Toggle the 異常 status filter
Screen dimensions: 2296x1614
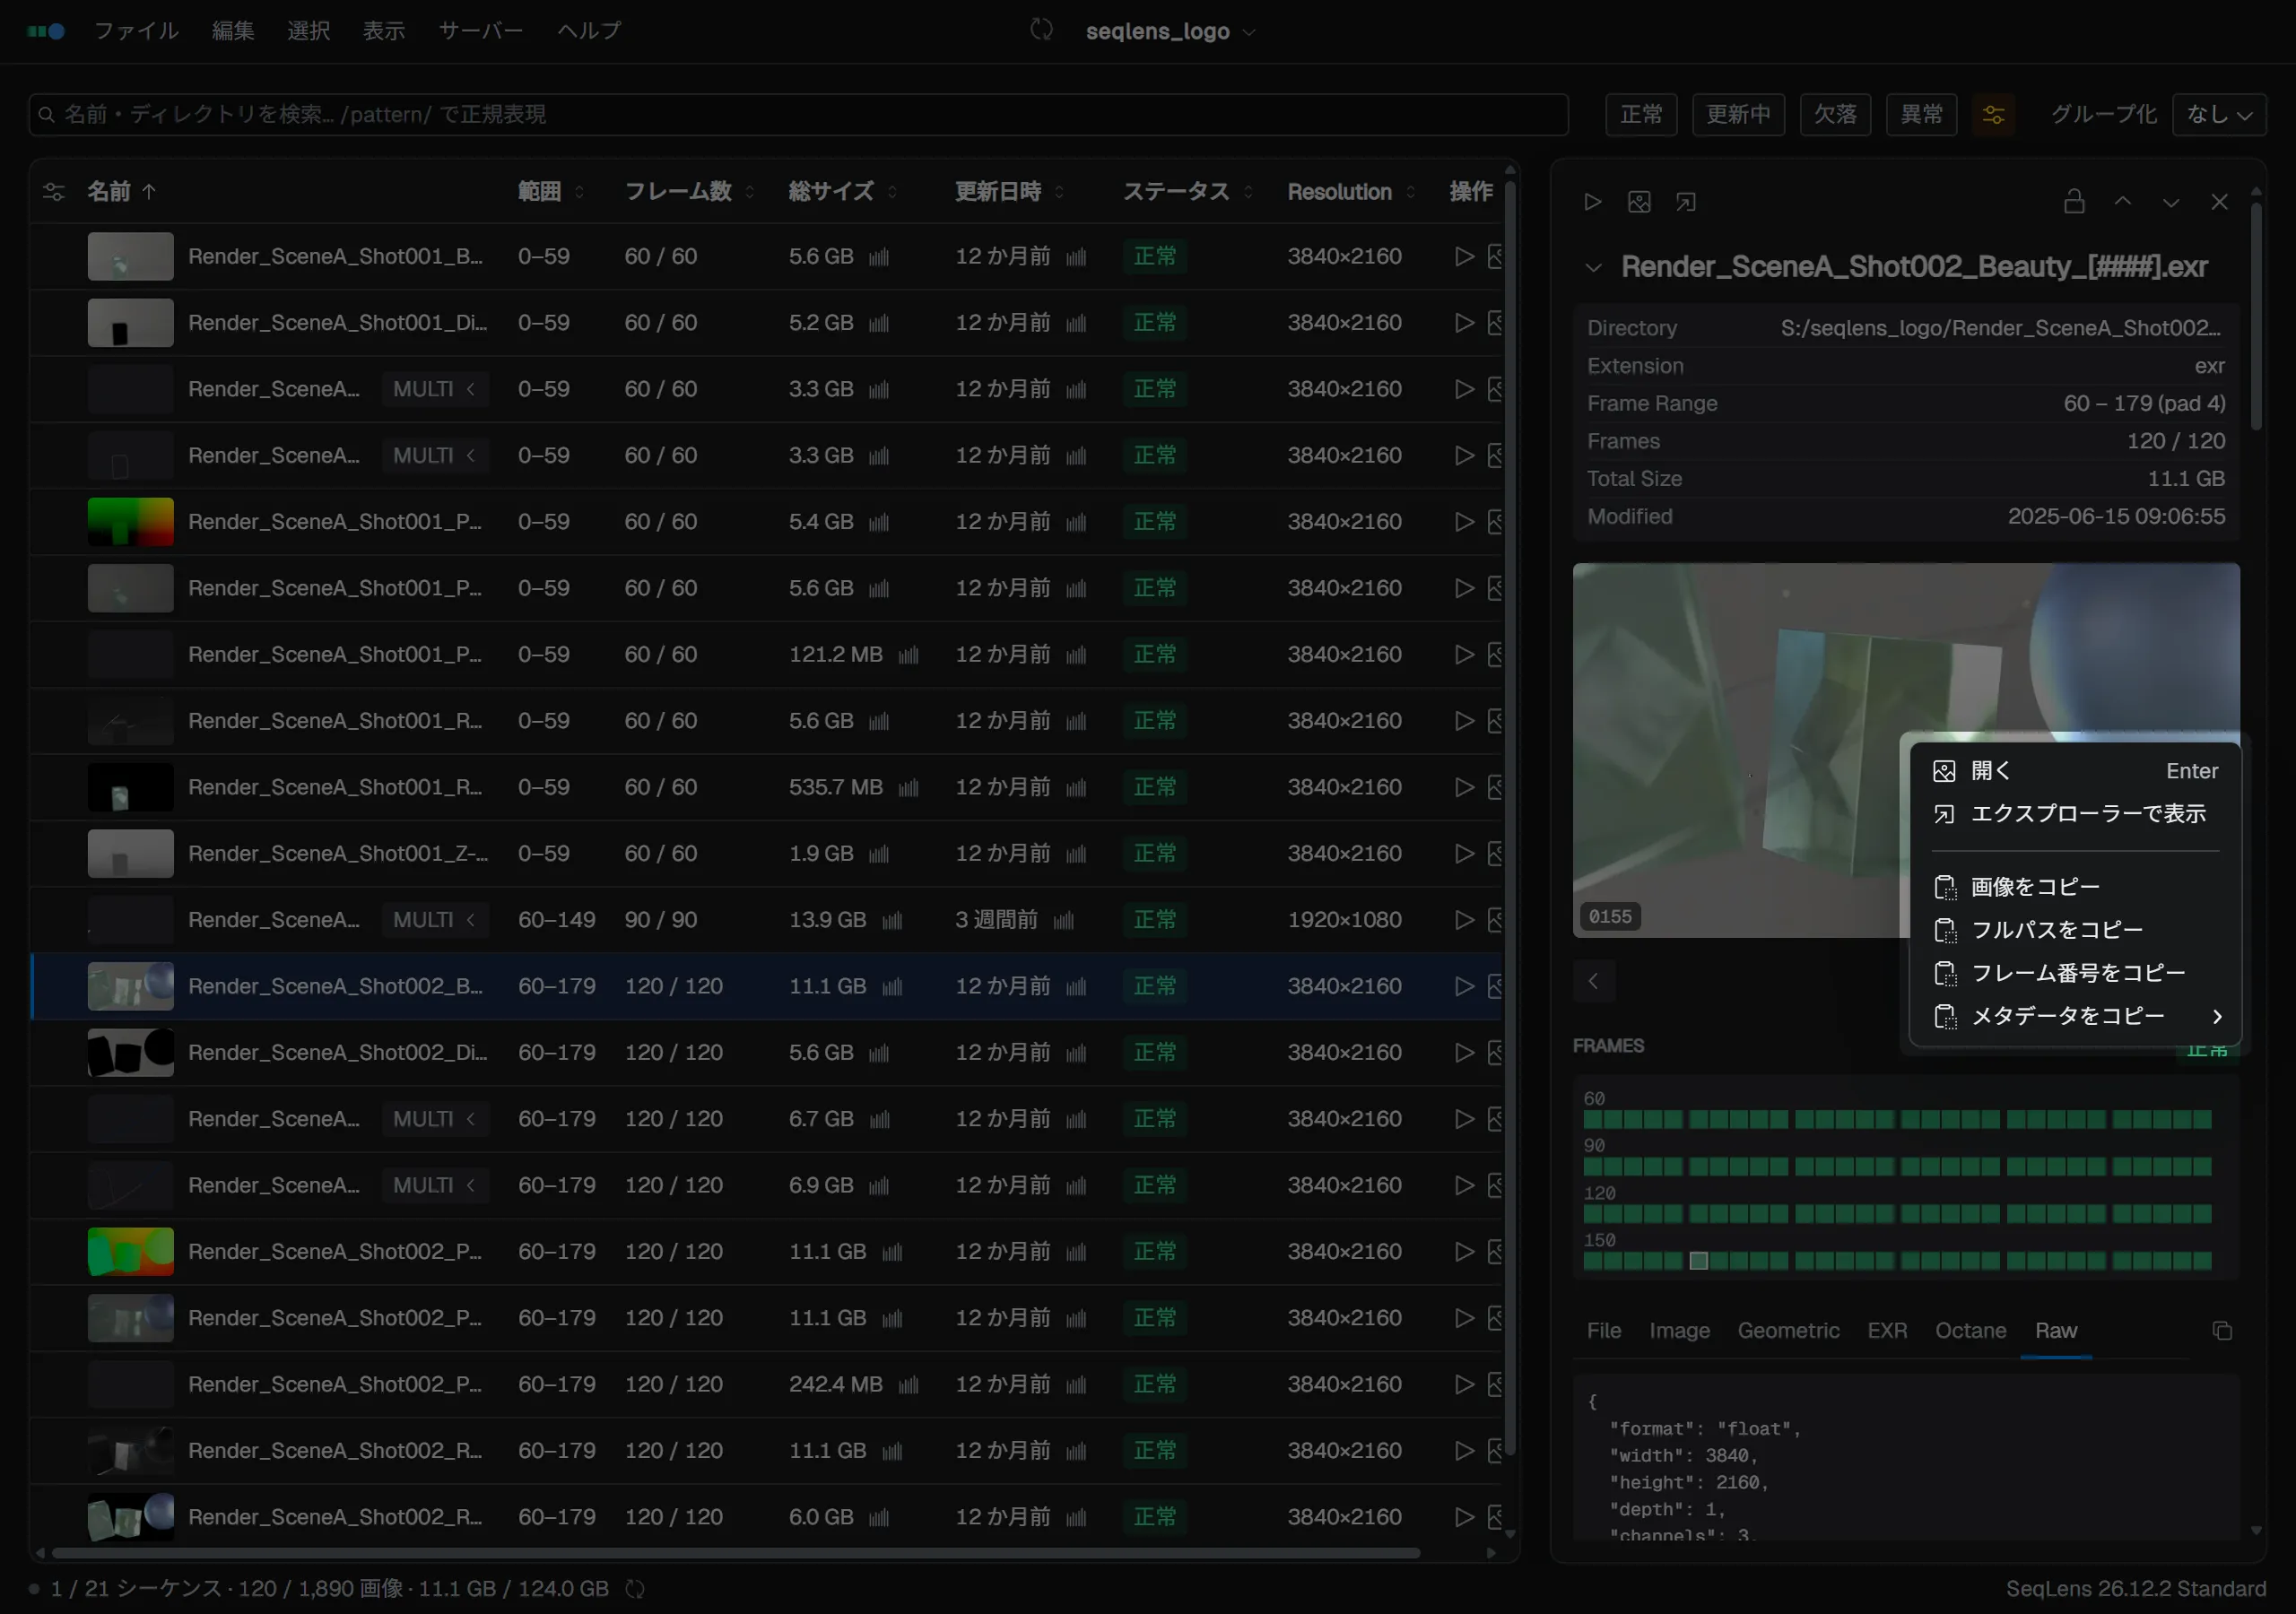pyautogui.click(x=1921, y=114)
